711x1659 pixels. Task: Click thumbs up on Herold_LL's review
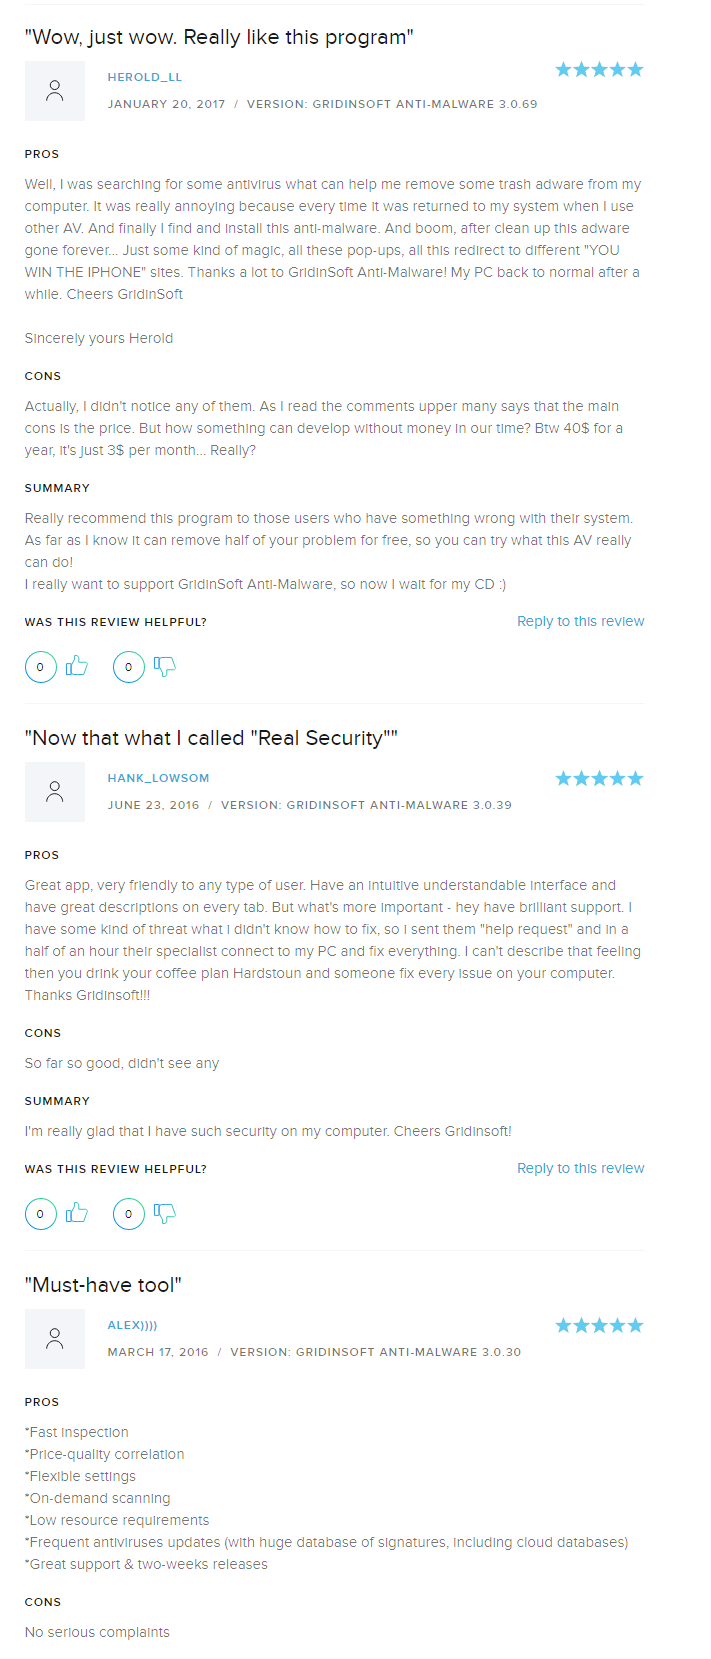click(x=77, y=666)
